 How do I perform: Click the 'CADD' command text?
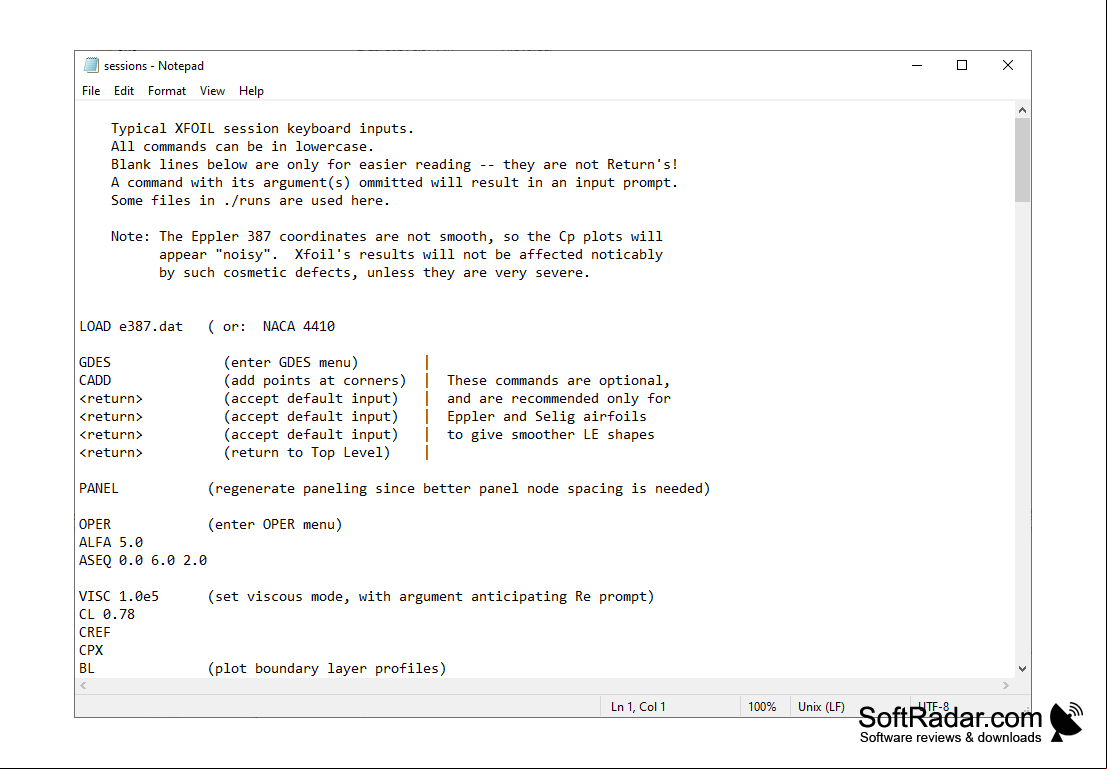point(95,381)
